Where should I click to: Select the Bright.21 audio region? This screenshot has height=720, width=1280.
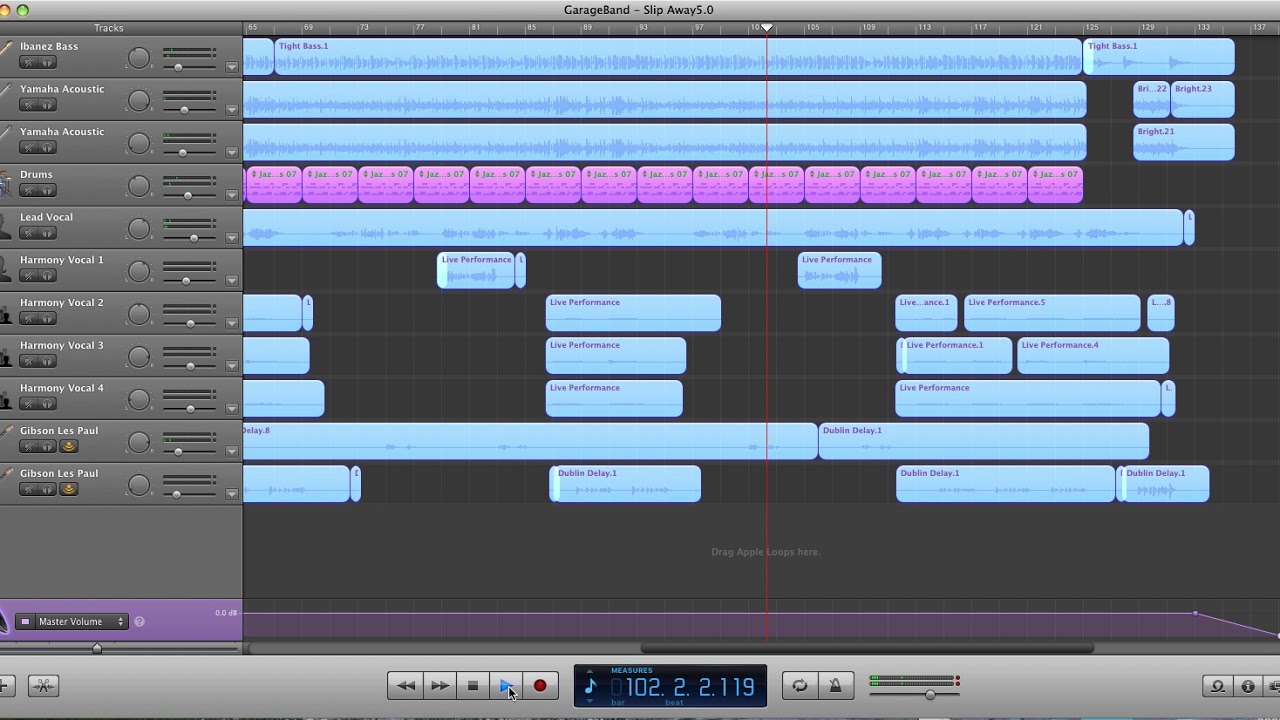[x=1184, y=142]
